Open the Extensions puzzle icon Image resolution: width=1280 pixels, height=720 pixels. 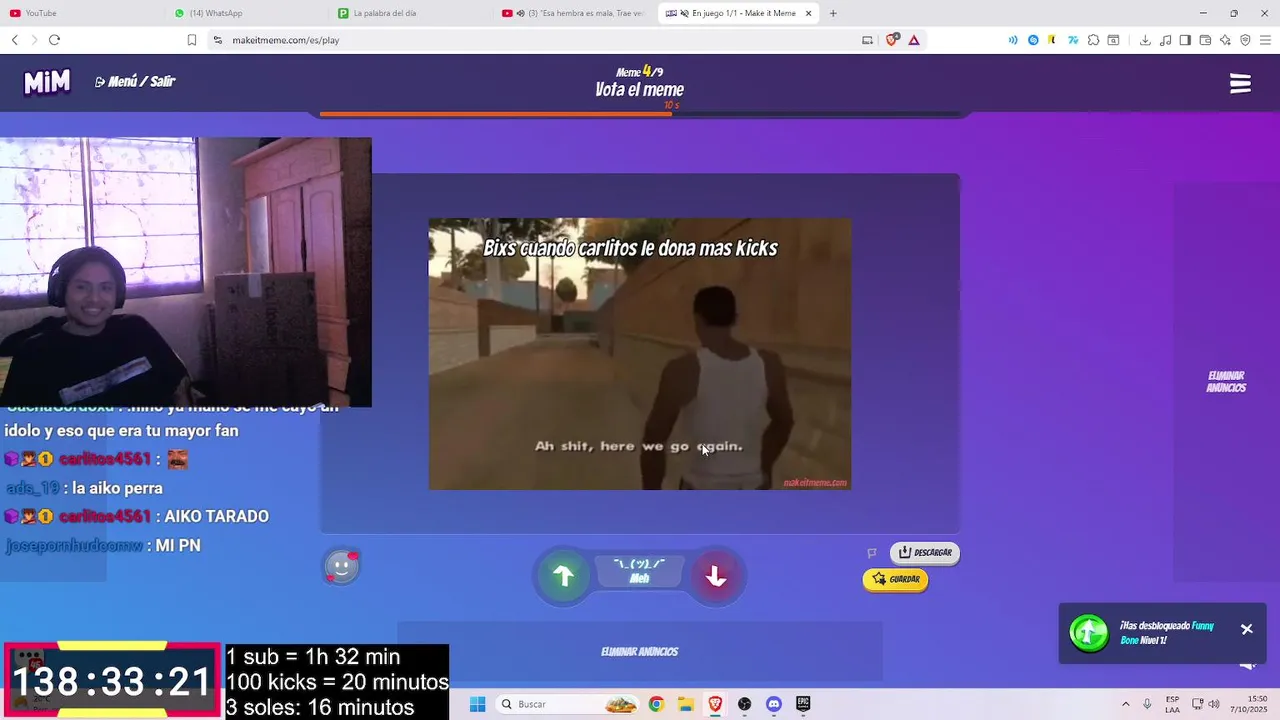[x=1093, y=40]
